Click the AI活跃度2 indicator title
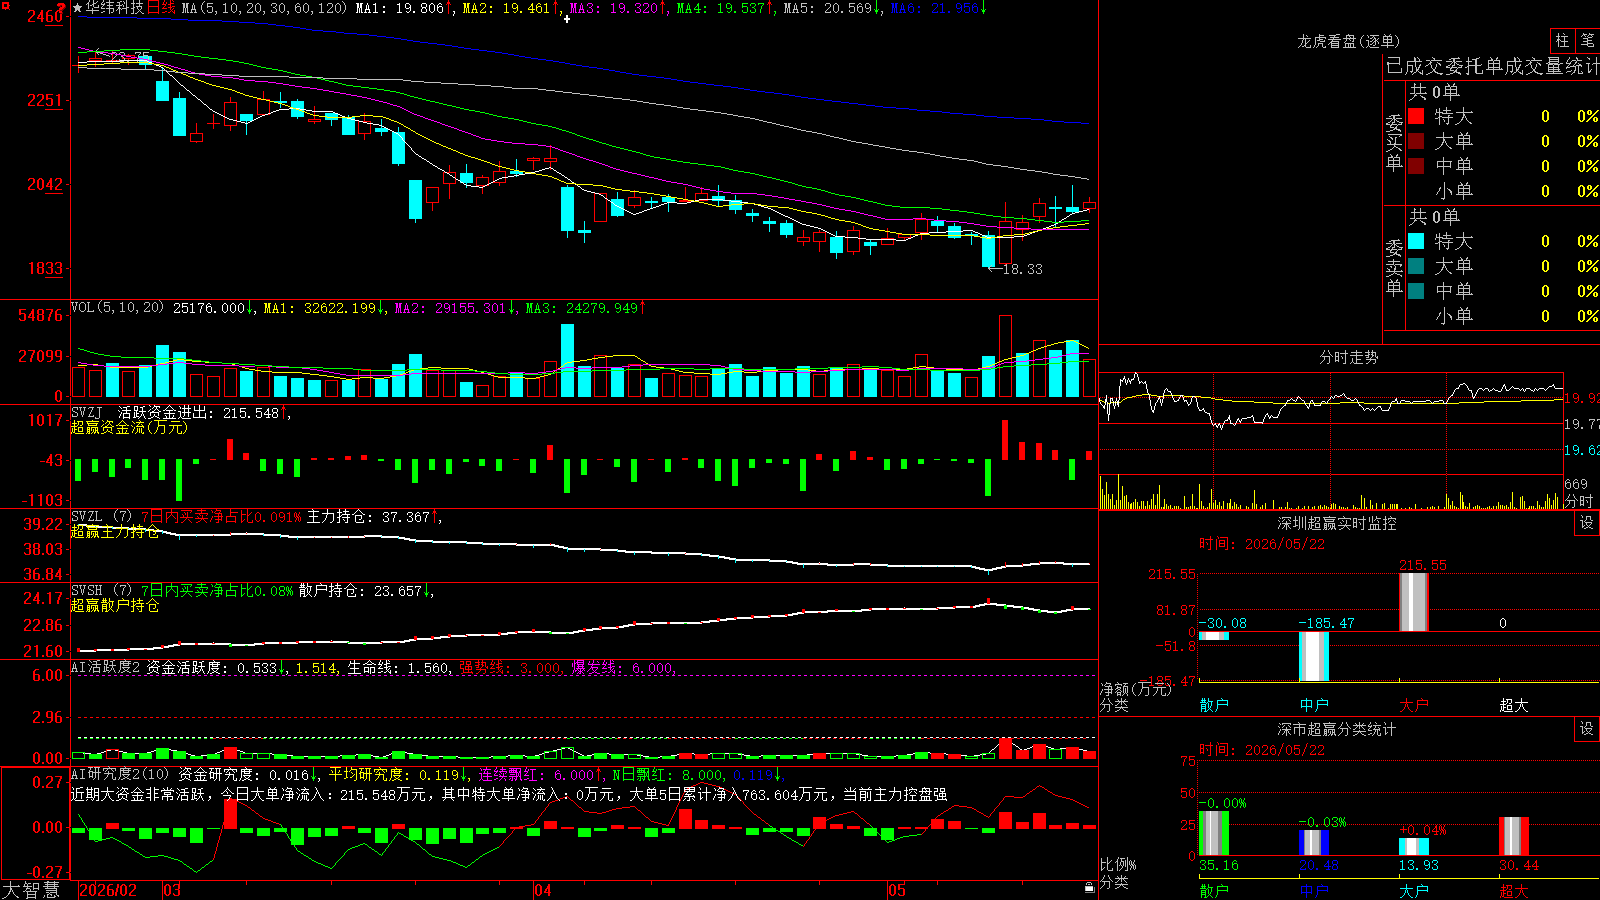Image resolution: width=1600 pixels, height=900 pixels. coord(106,668)
